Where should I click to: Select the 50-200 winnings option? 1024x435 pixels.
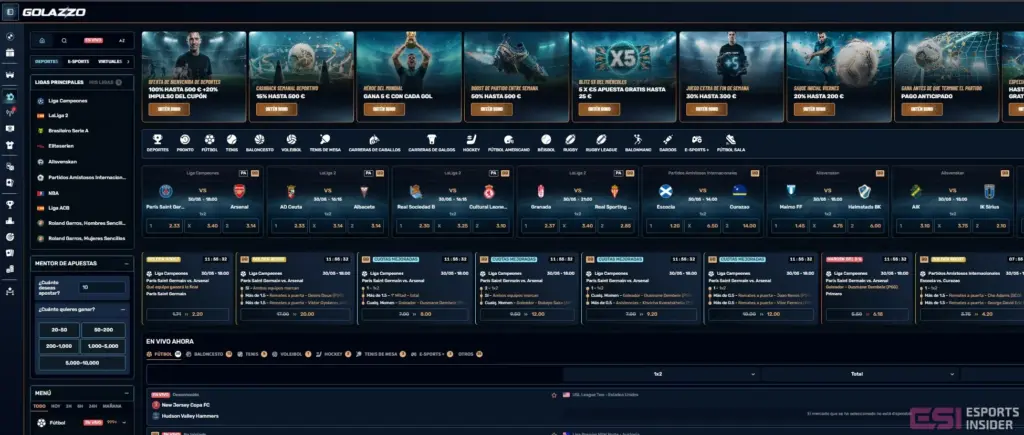point(103,330)
